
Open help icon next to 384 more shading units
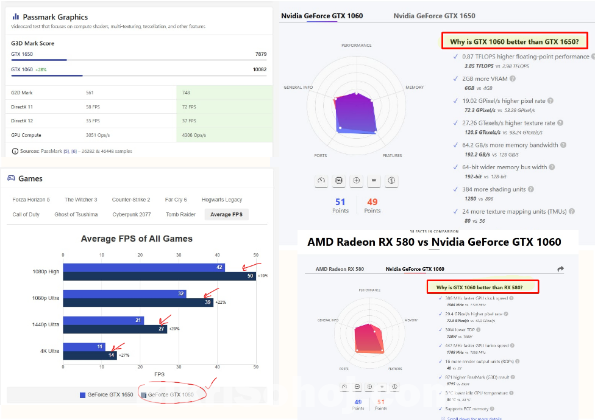531,189
